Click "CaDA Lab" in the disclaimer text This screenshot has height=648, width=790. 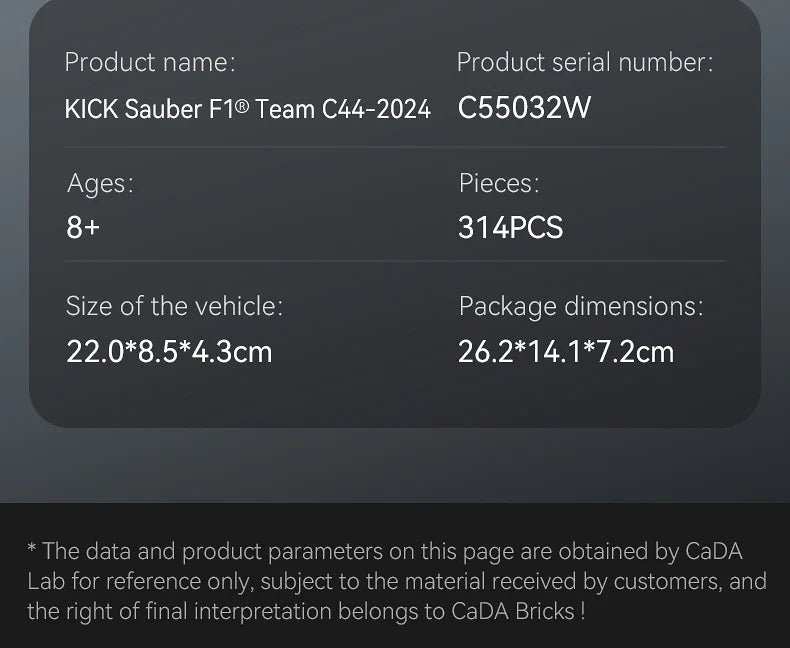click(712, 551)
